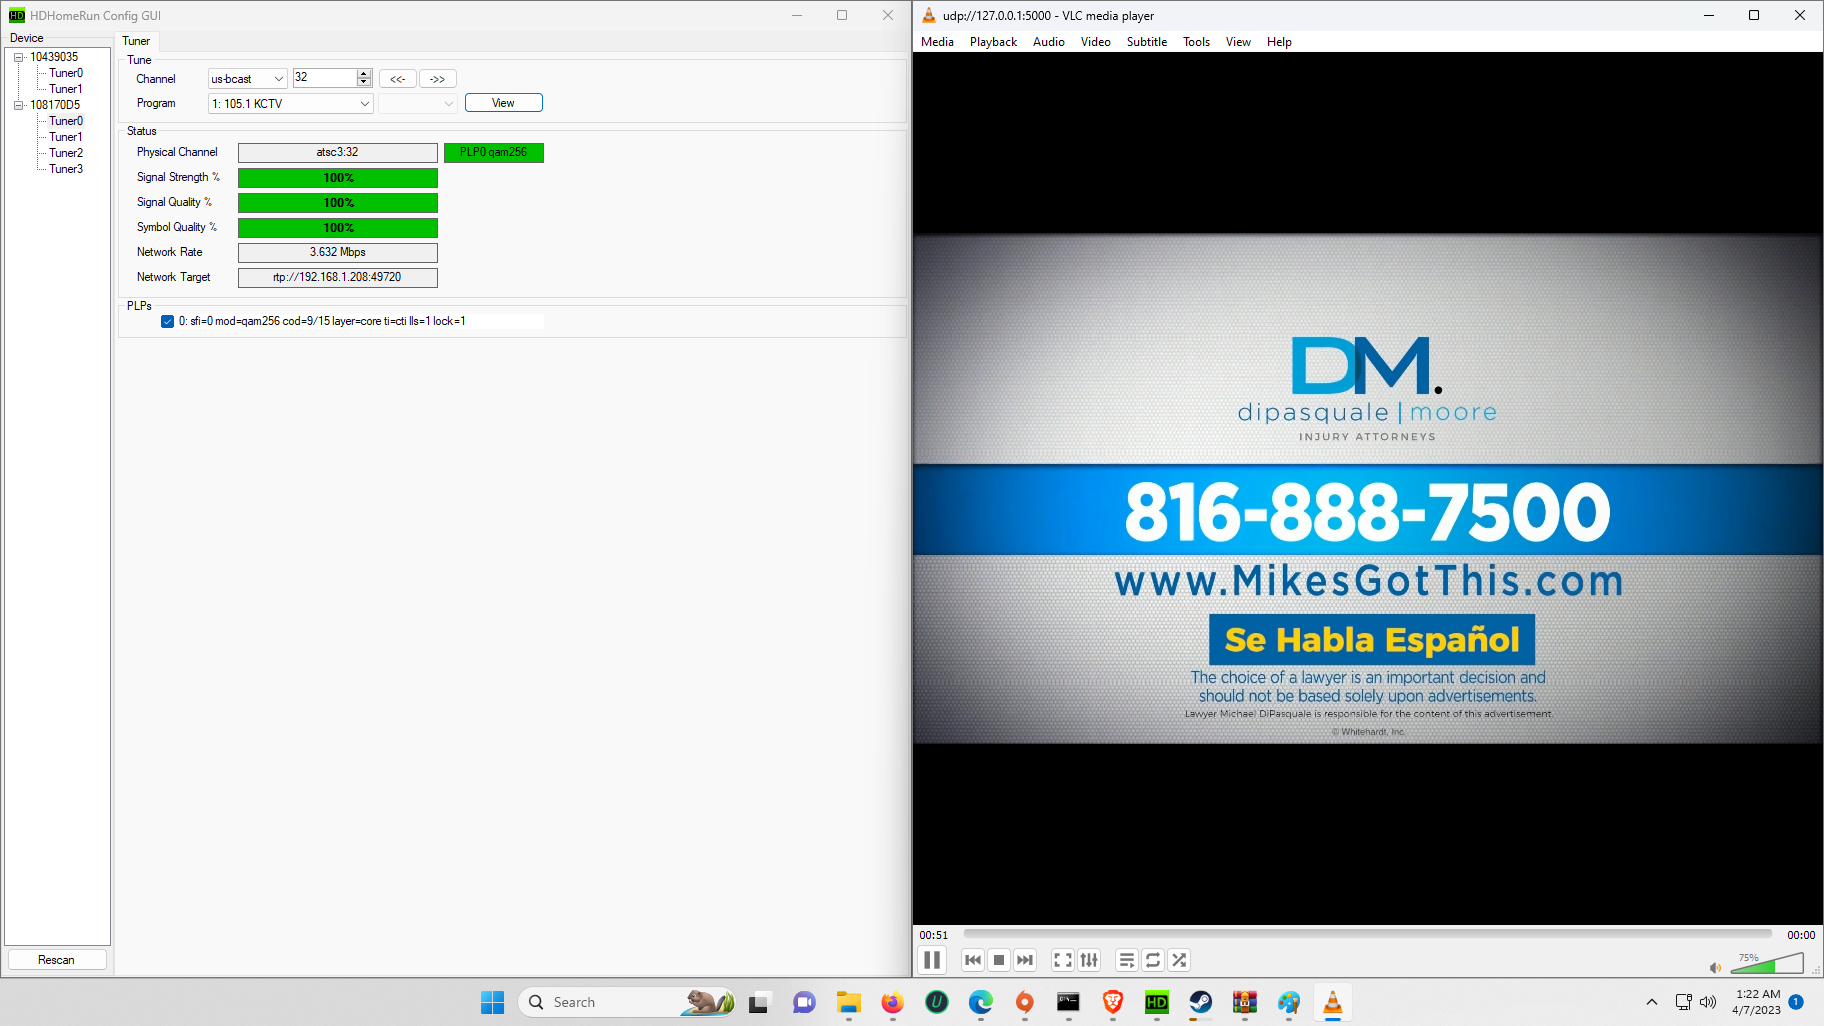This screenshot has width=1824, height=1026.
Task: Toggle VLC fullscreen mode
Action: click(1063, 960)
